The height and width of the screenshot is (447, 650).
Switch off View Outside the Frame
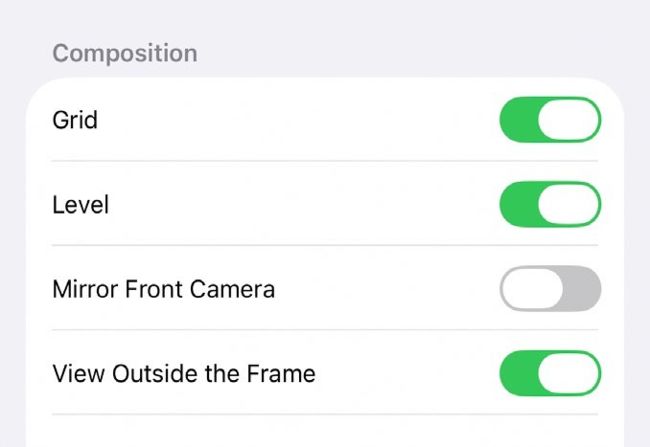[550, 373]
